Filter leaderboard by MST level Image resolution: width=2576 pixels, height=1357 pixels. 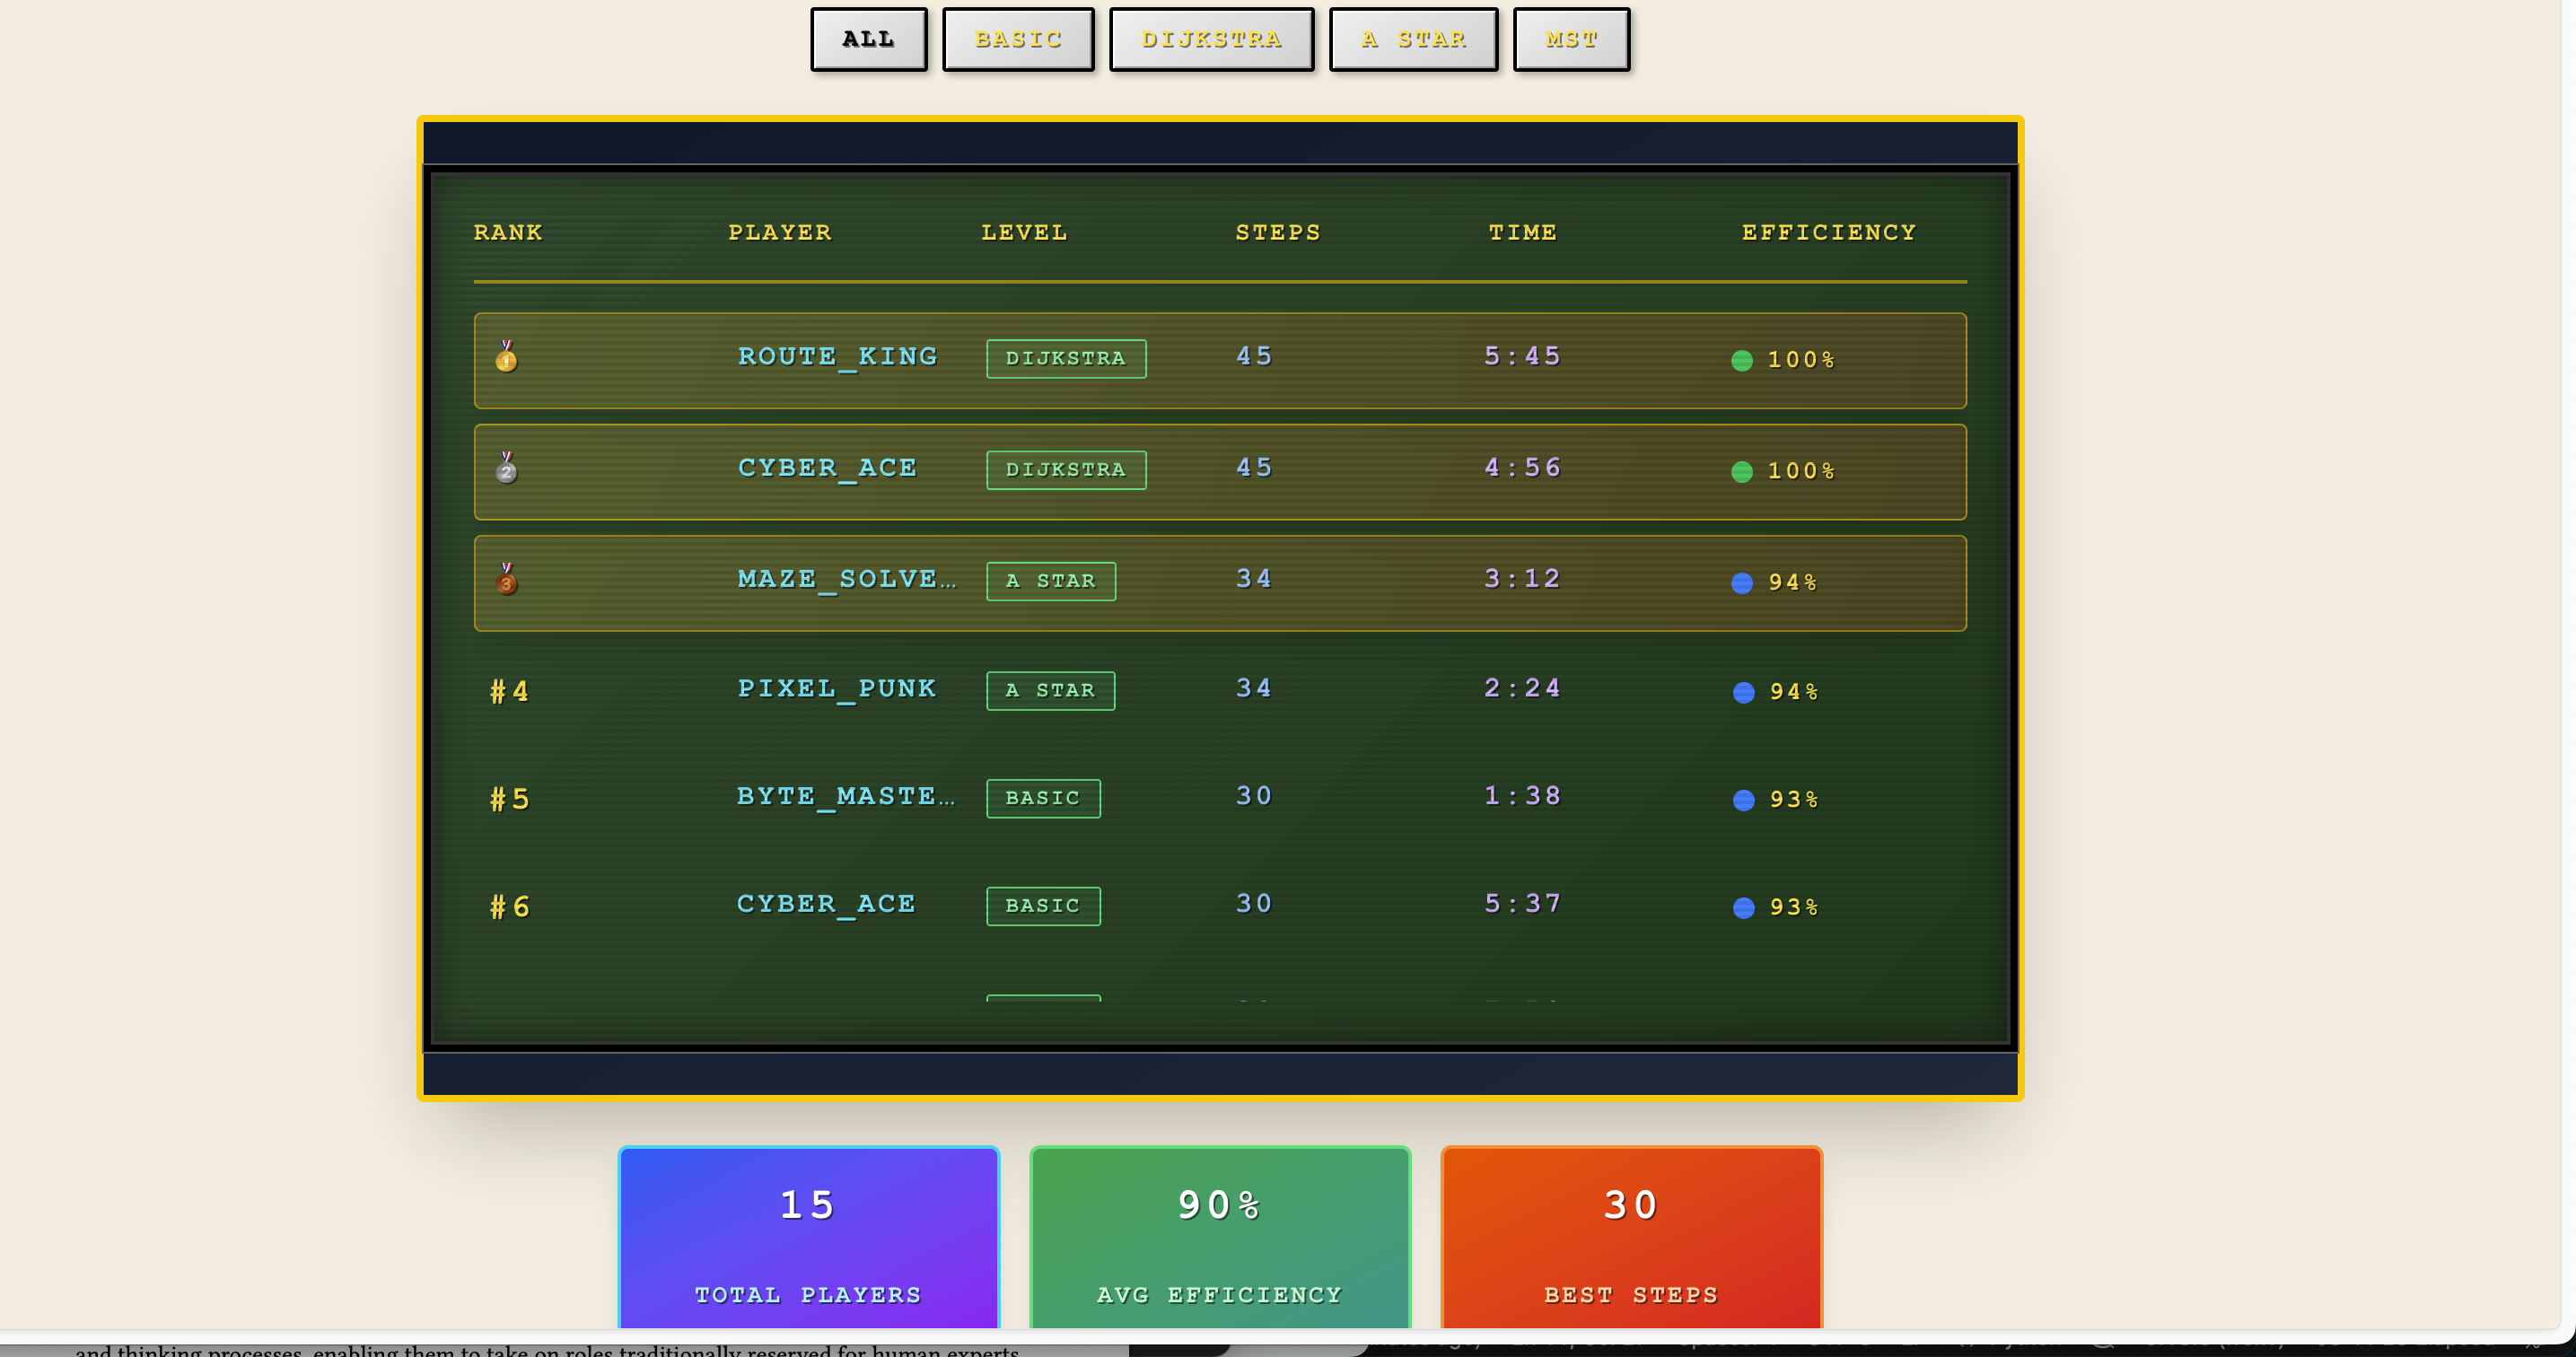tap(1571, 40)
